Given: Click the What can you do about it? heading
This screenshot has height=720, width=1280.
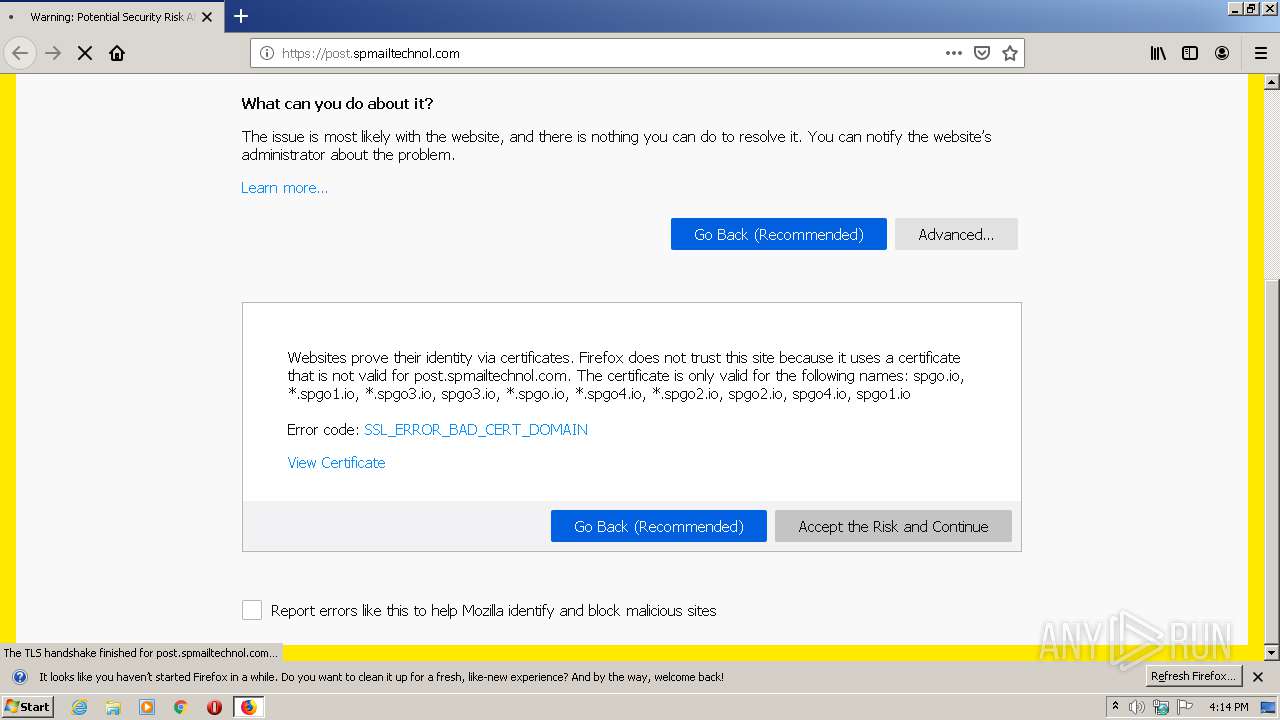Looking at the screenshot, I should 337,104.
